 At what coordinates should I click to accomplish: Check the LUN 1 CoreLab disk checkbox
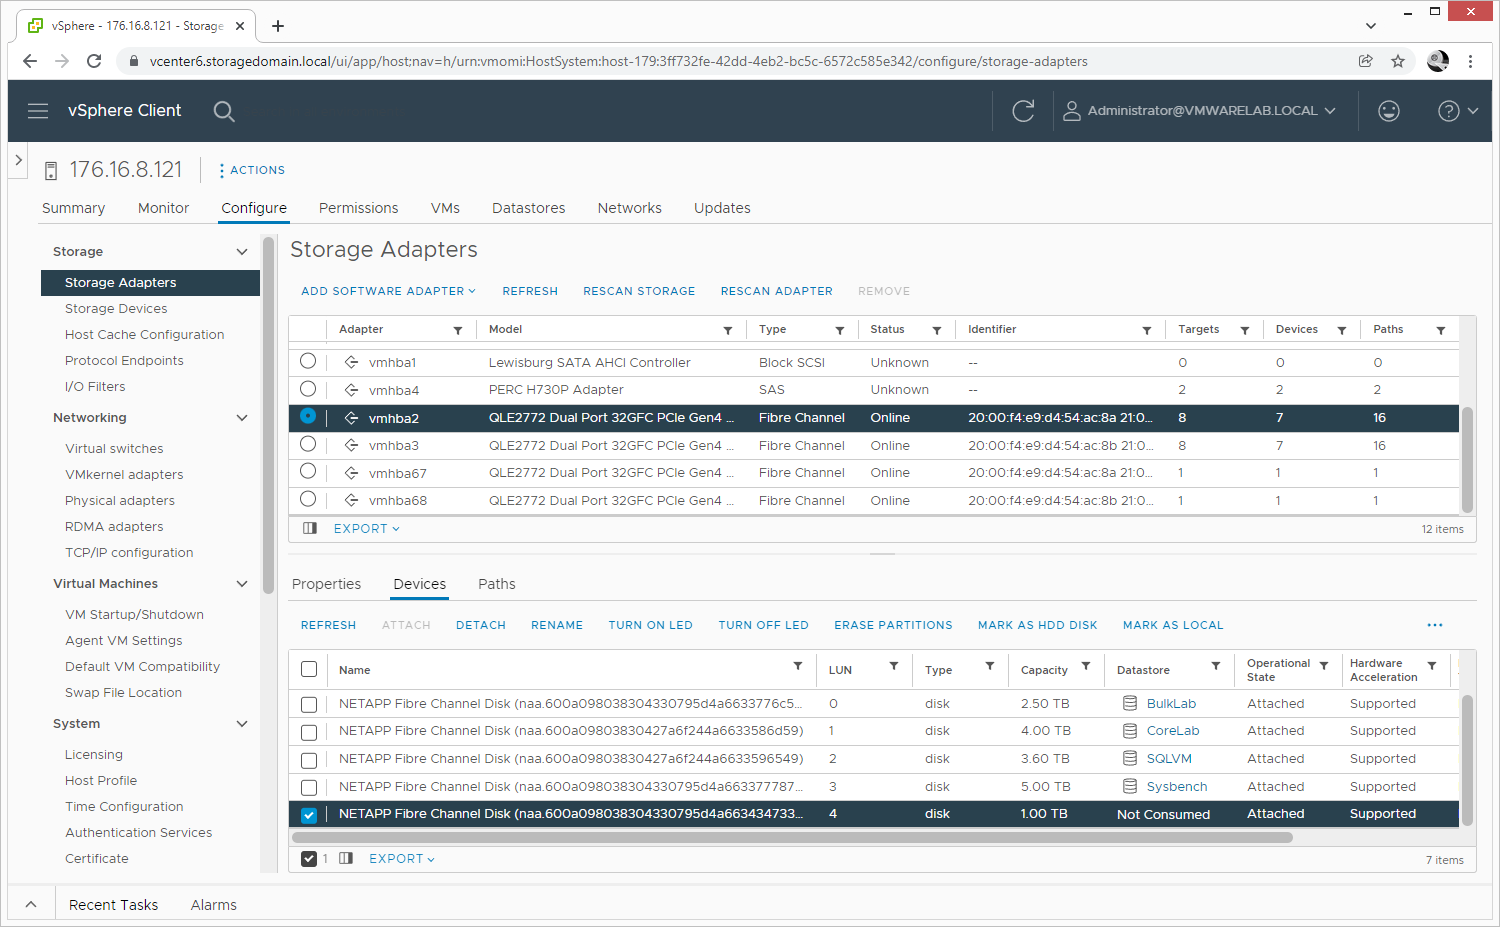(x=309, y=733)
